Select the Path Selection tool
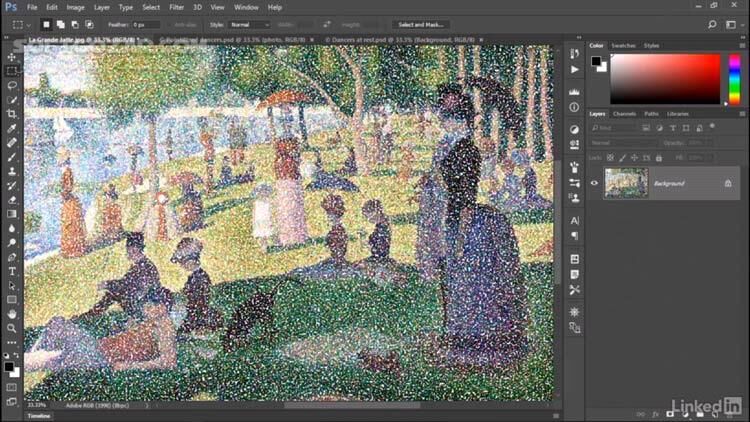Screen dimensions: 750x422 (12, 286)
